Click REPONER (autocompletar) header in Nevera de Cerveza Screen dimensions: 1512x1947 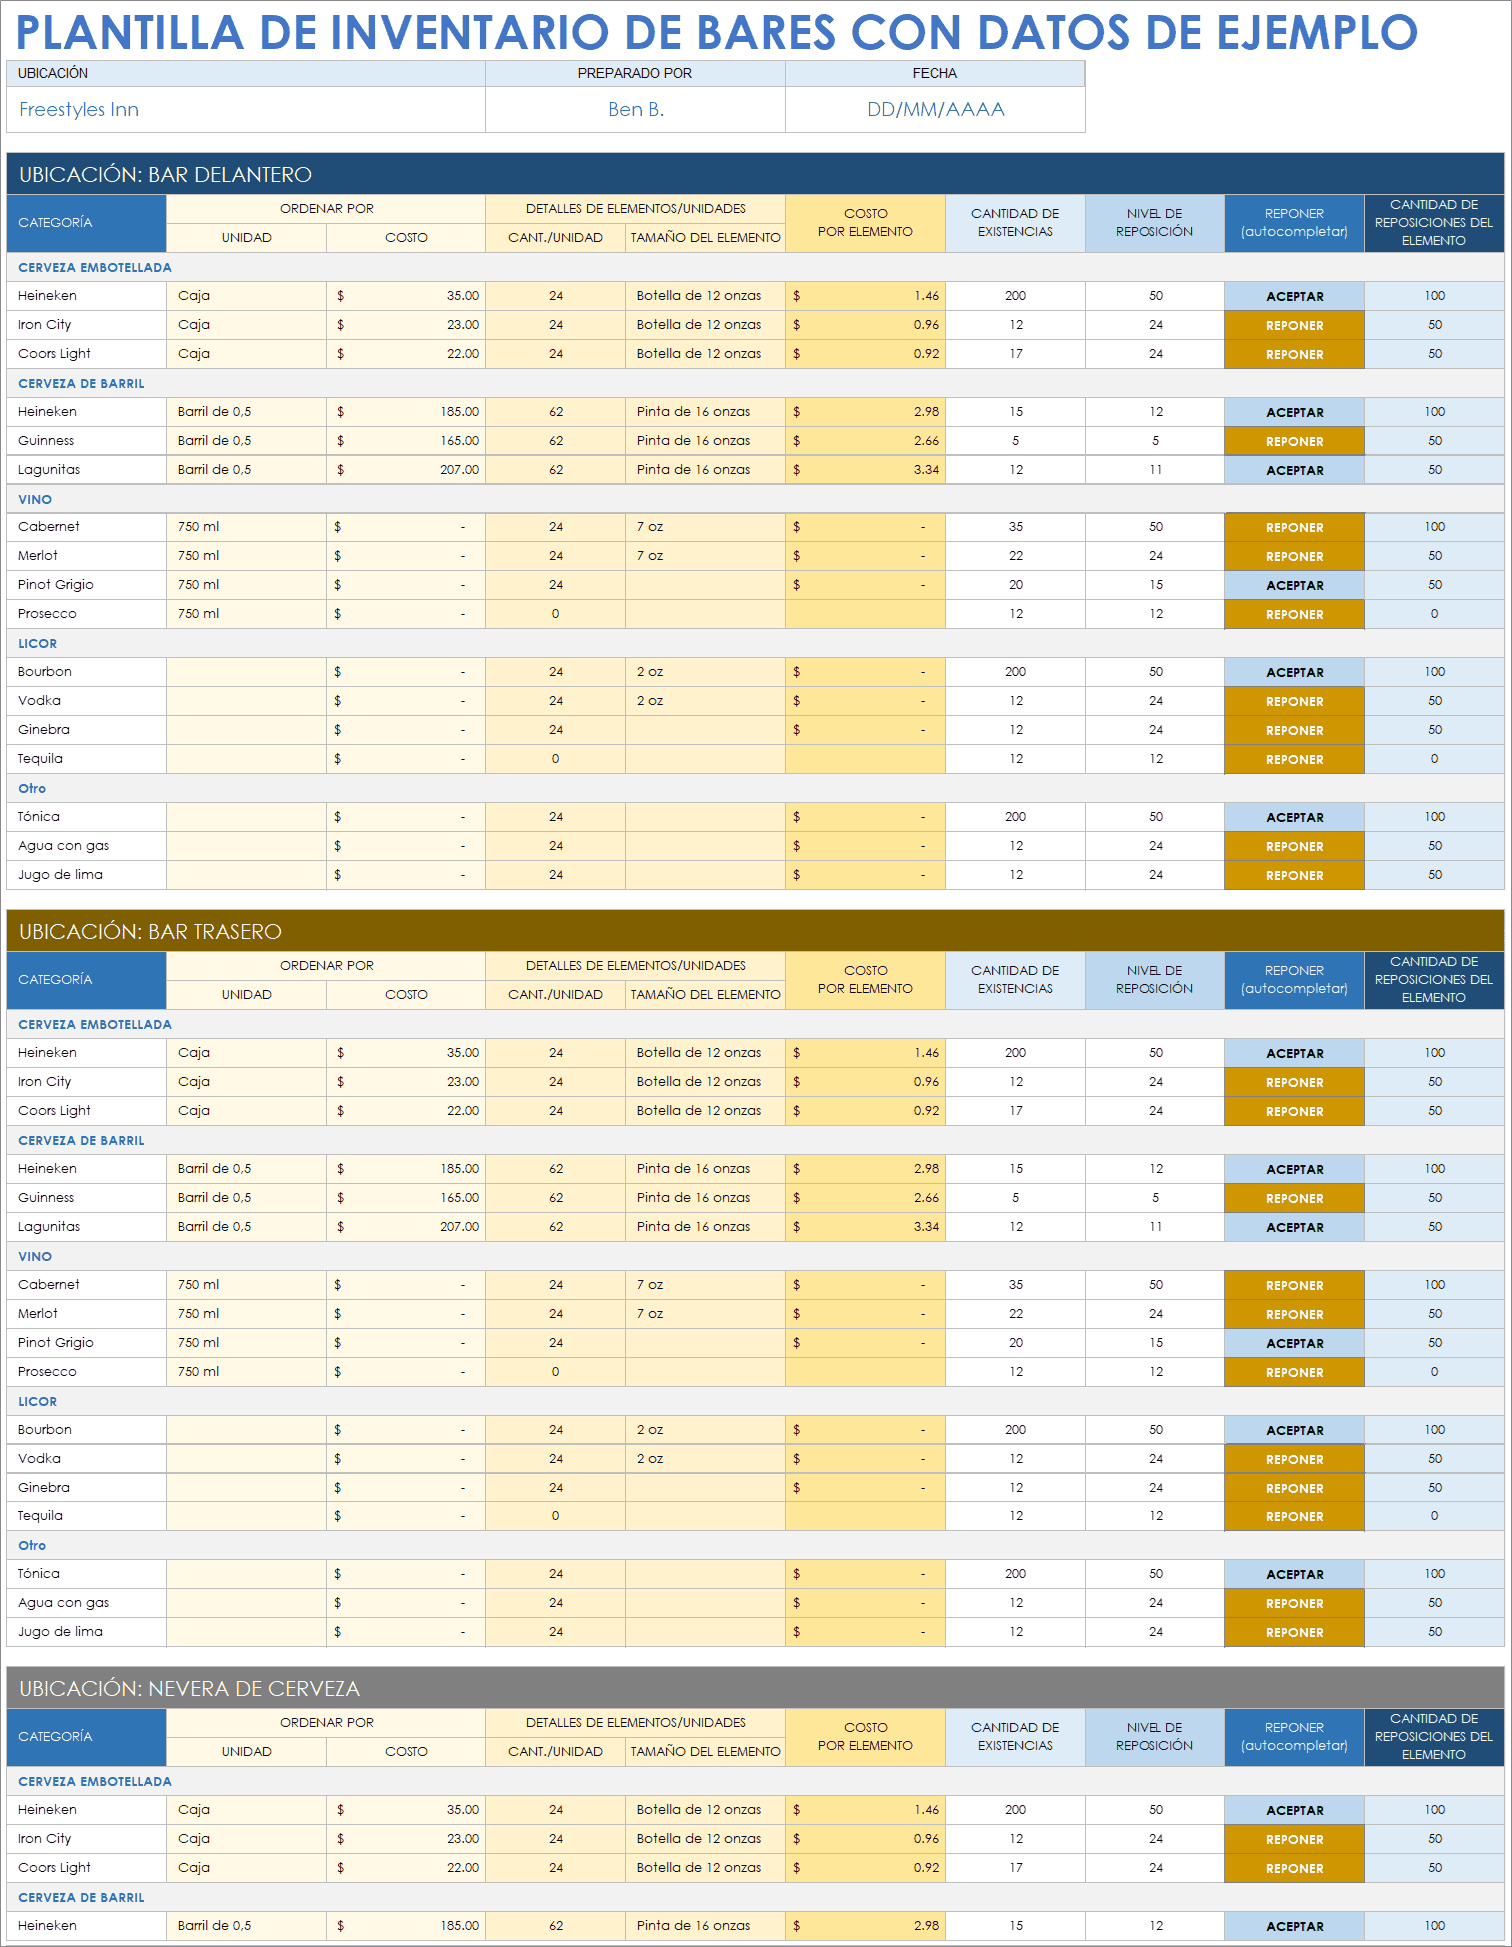pyautogui.click(x=1294, y=1737)
